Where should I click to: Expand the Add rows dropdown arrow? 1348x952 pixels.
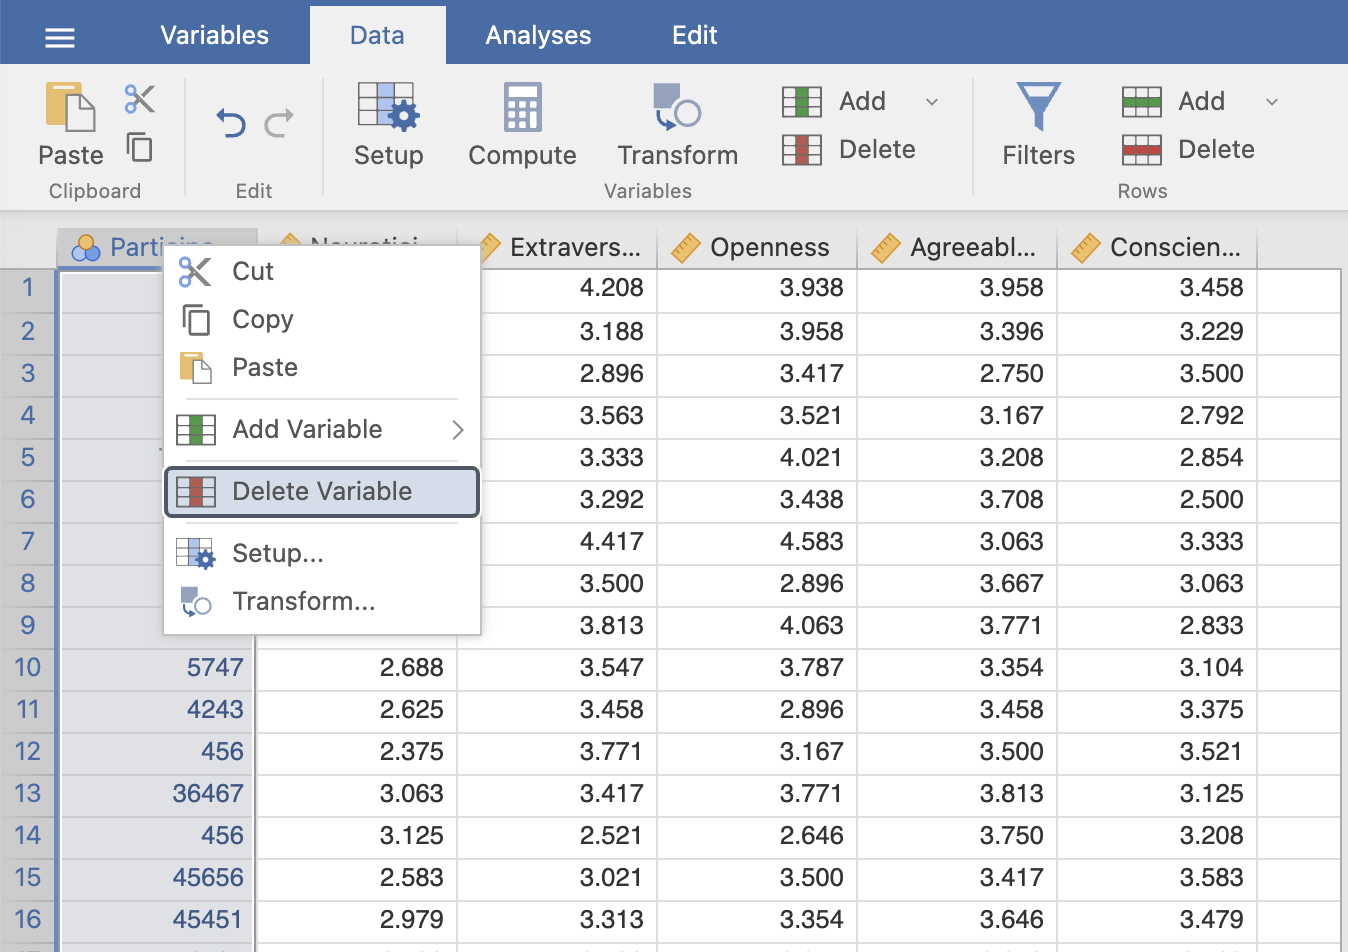(x=1272, y=102)
